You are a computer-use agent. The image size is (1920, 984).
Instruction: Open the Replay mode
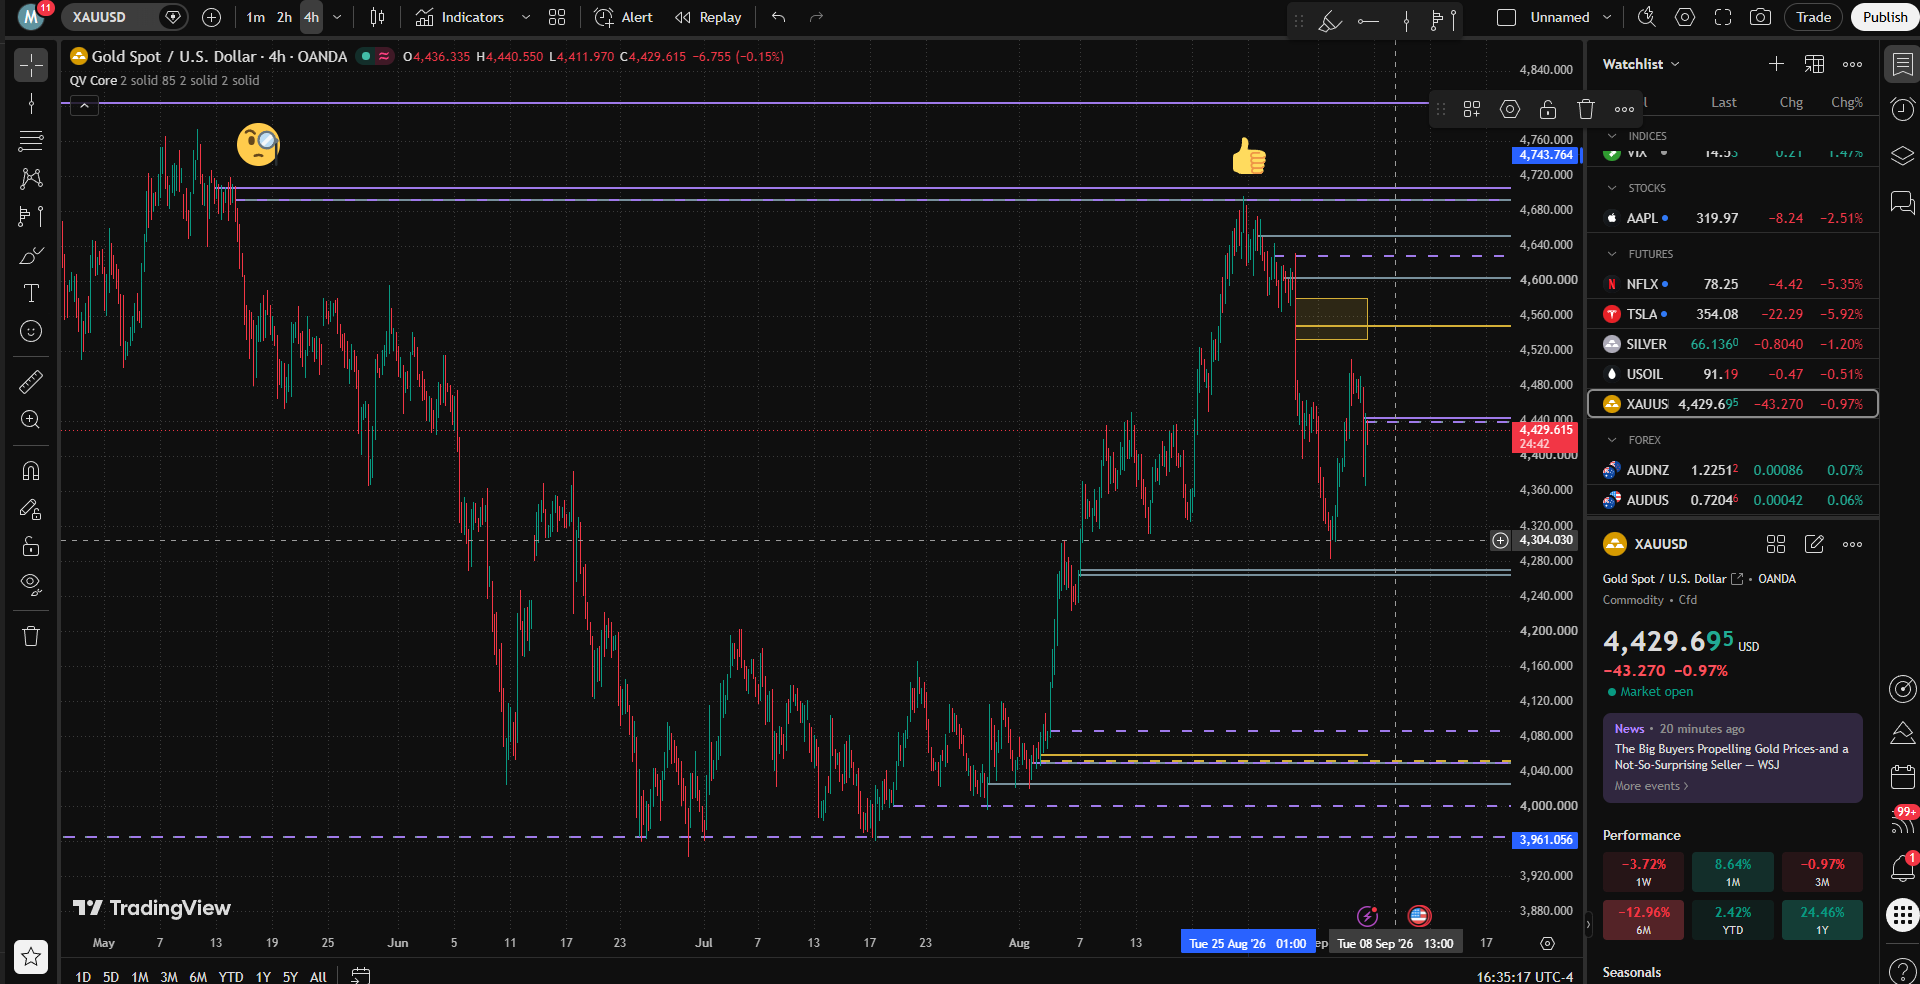click(x=708, y=17)
